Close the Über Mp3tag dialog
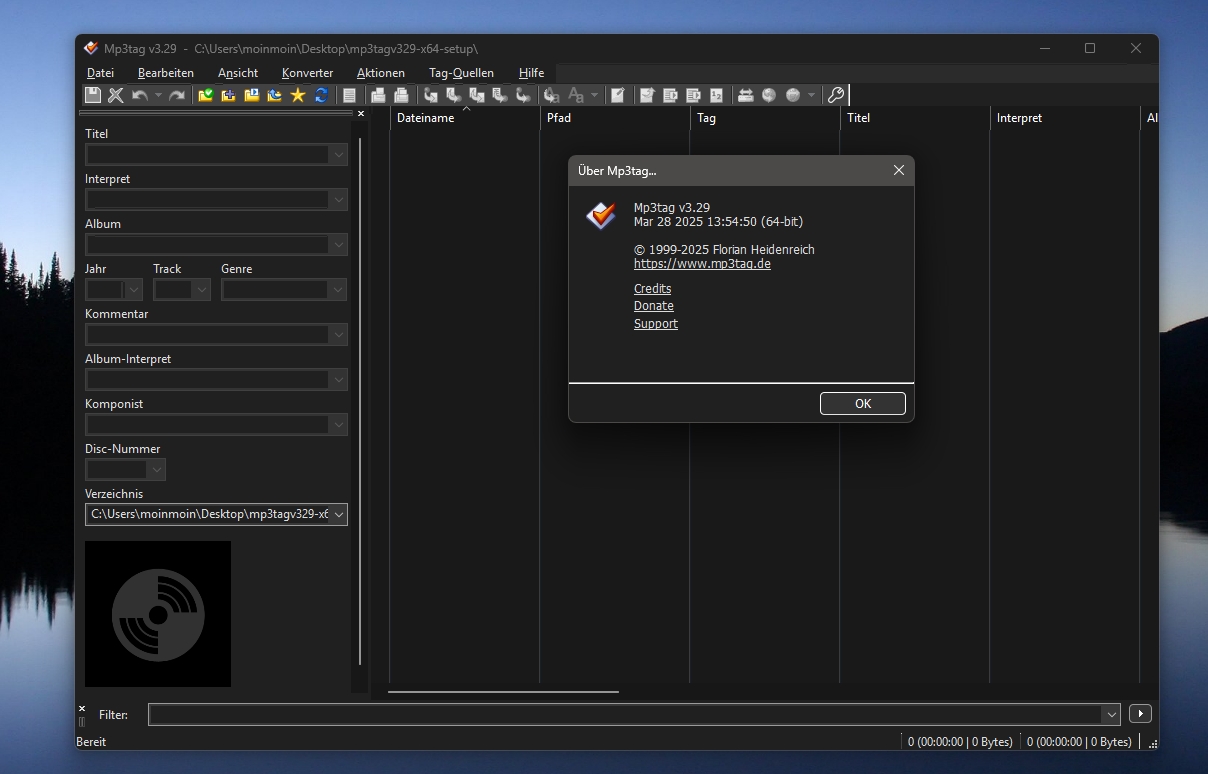The height and width of the screenshot is (774, 1208). (898, 170)
